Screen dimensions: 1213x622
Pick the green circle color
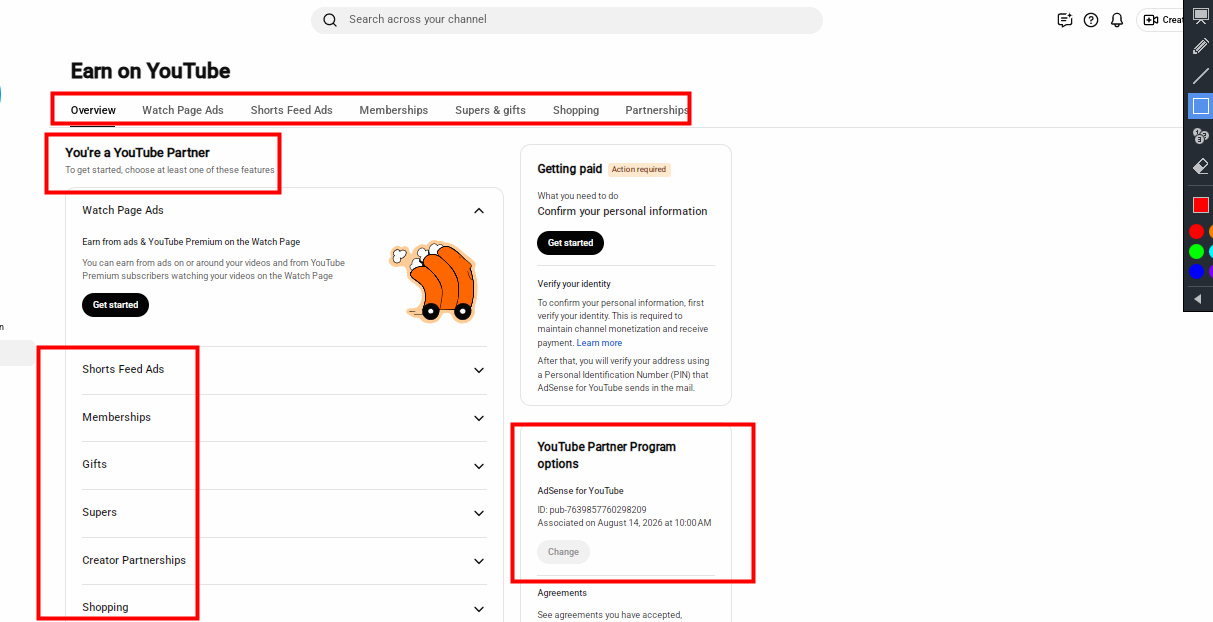(x=1196, y=251)
